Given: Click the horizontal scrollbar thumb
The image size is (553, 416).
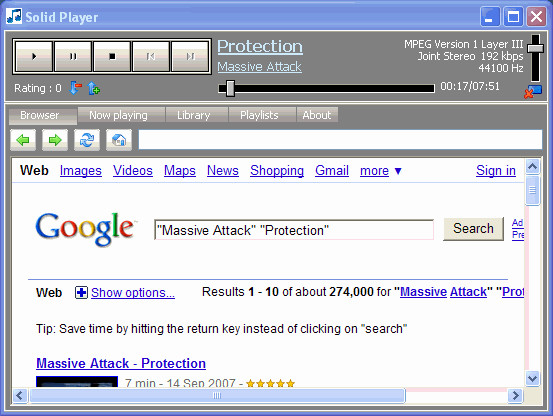Looking at the screenshot, I should 217,396.
